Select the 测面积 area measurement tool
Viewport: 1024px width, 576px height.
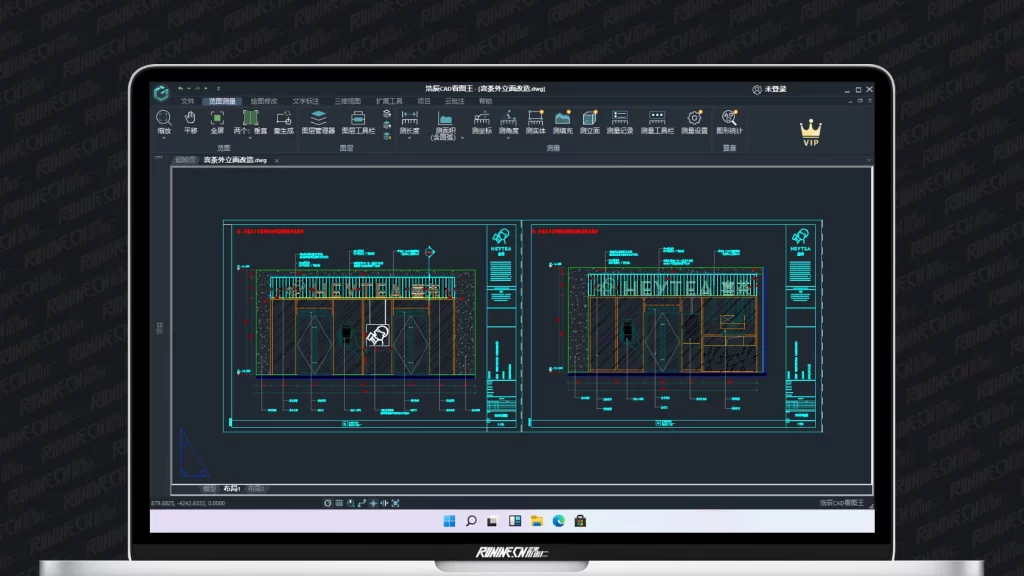445,119
